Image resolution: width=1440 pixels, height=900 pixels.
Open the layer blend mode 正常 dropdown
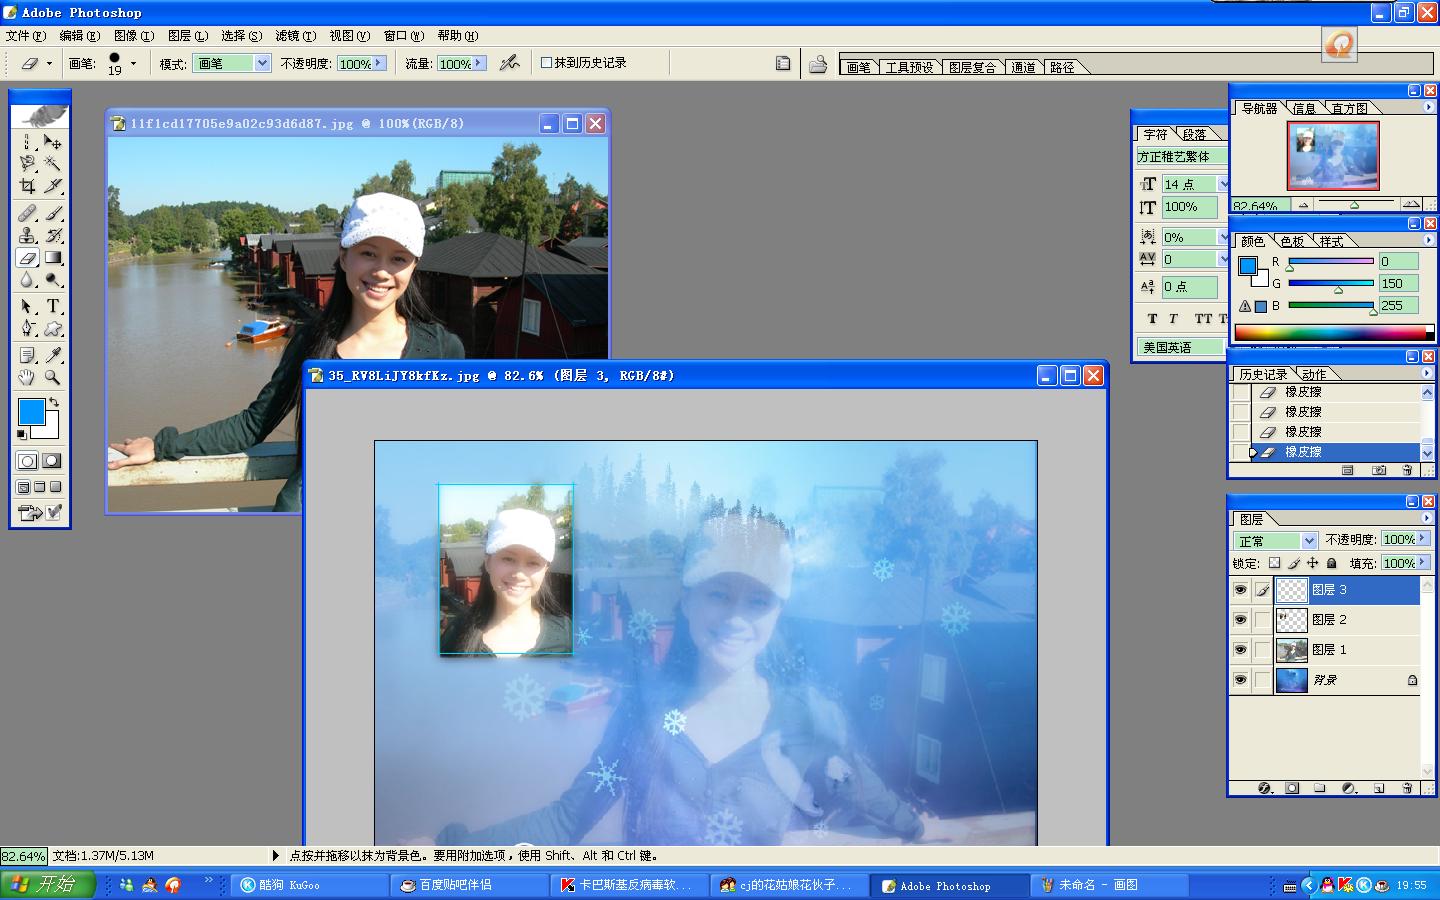tap(1309, 540)
